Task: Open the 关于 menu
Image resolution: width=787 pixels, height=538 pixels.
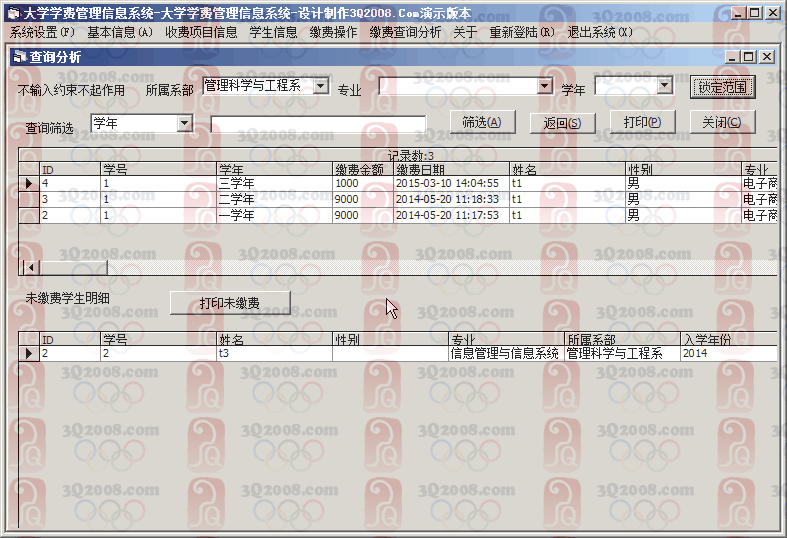Action: click(x=465, y=32)
